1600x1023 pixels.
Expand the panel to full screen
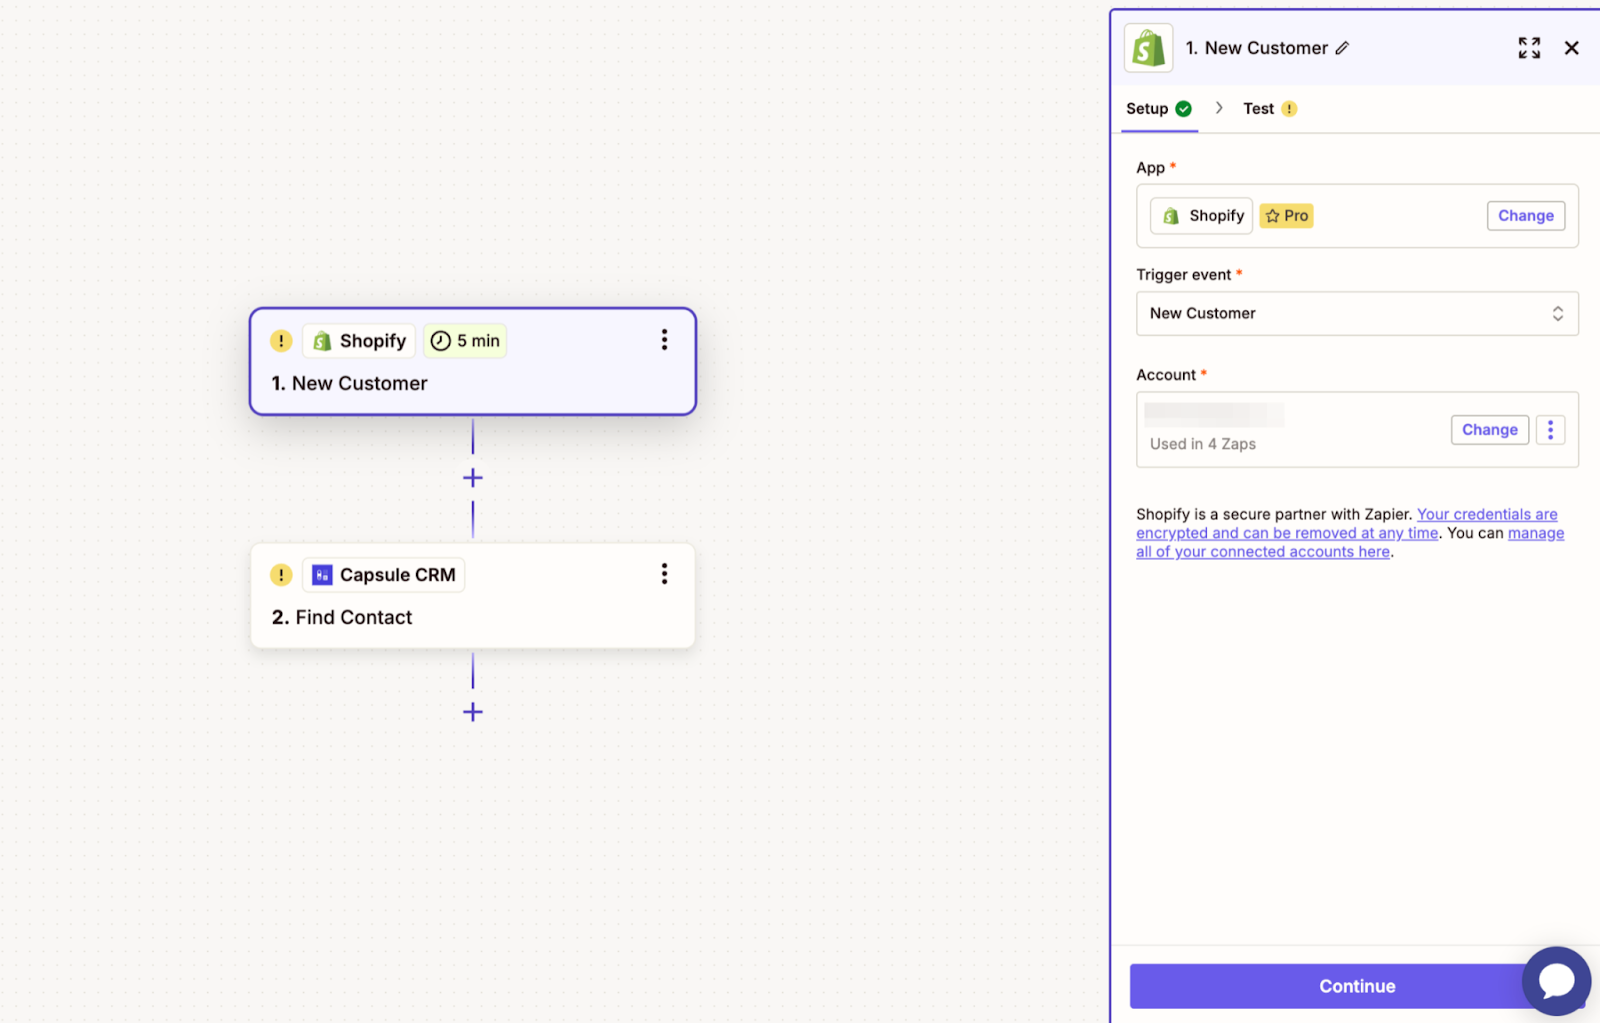1529,48
